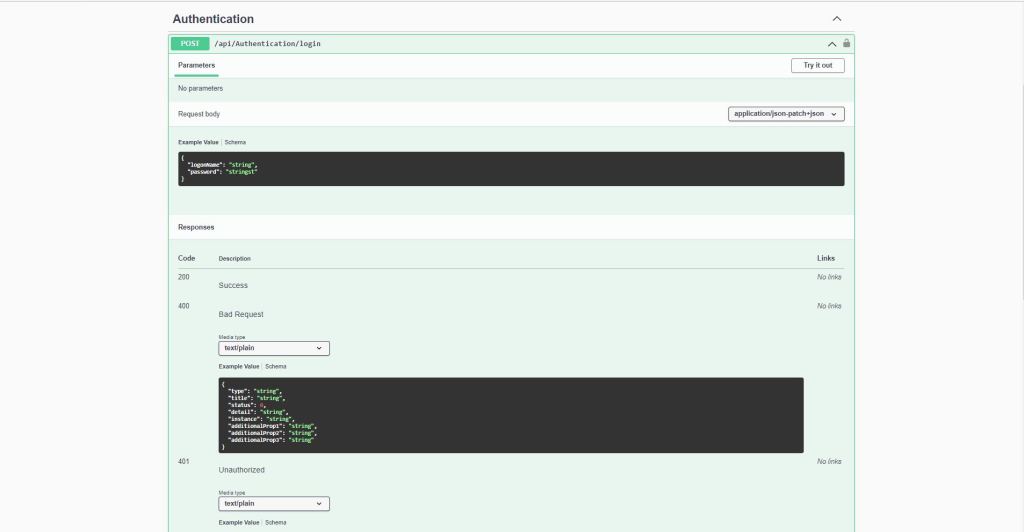Select the Parameters tab
The image size is (1024, 532).
click(x=196, y=65)
